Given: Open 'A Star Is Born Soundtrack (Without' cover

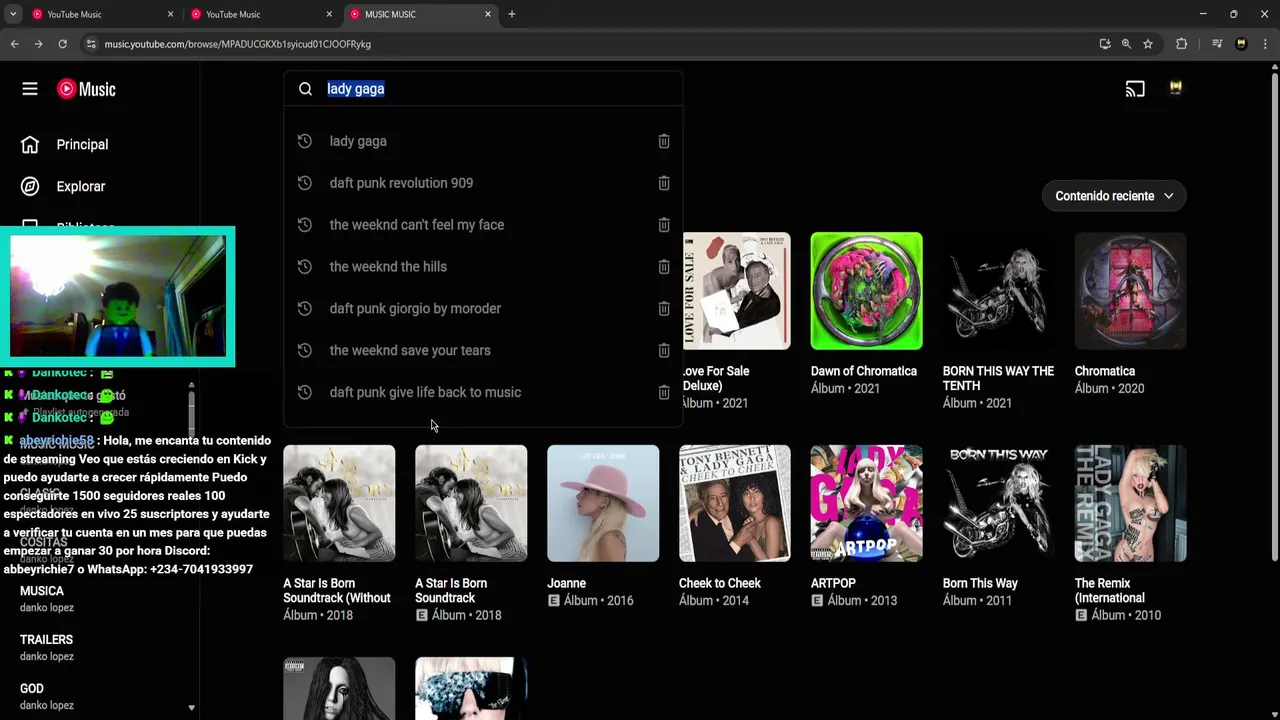Looking at the screenshot, I should (339, 503).
